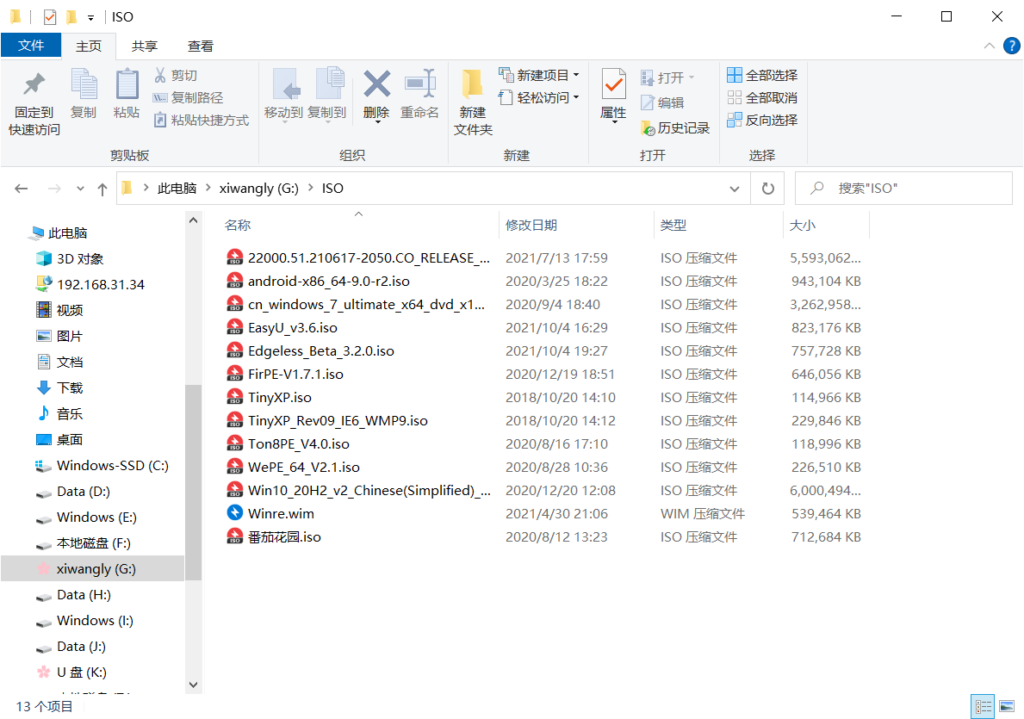Click Invert selection (反向选择)
This screenshot has width=1024, height=719.
[762, 120]
